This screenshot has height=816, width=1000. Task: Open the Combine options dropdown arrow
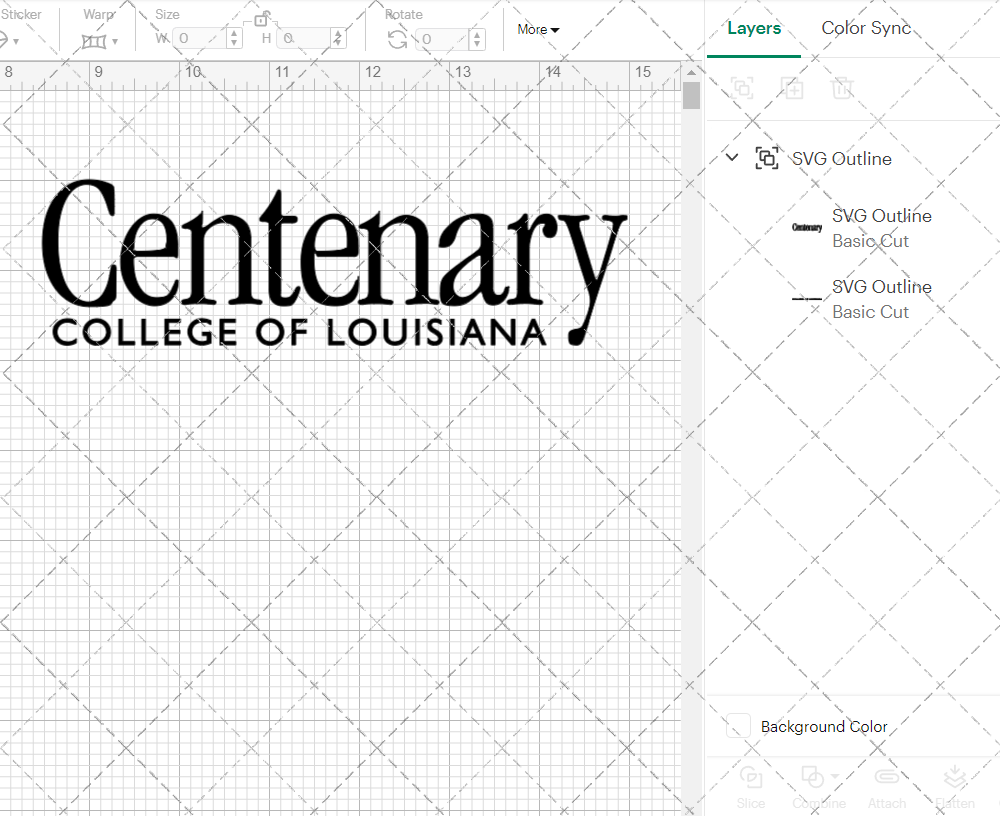click(x=834, y=776)
